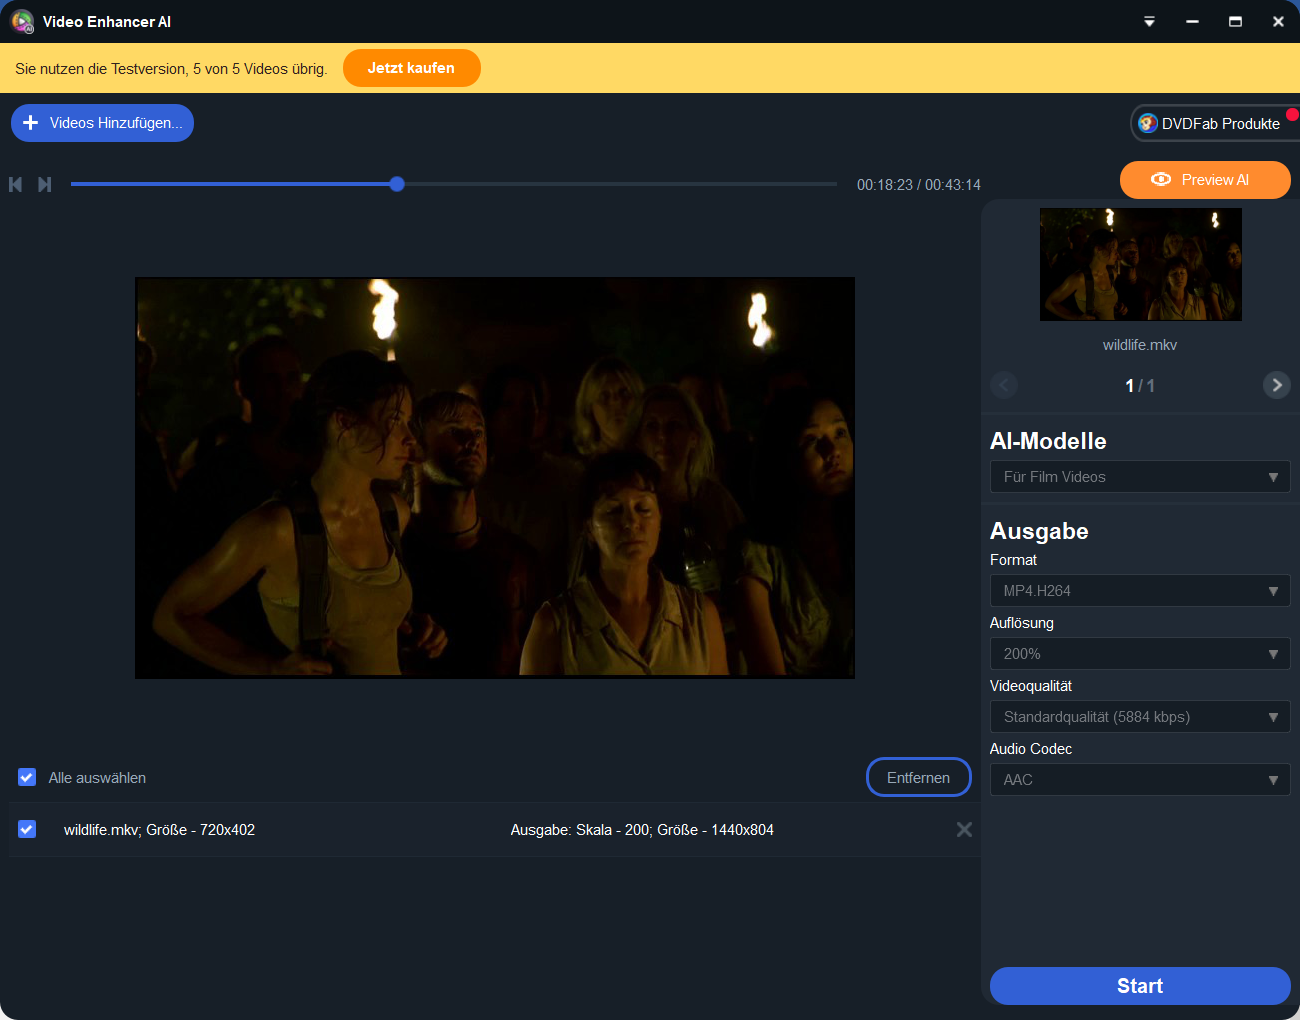This screenshot has width=1300, height=1020.
Task: Uncheck the wildlife.mkv file checkbox
Action: 27,829
